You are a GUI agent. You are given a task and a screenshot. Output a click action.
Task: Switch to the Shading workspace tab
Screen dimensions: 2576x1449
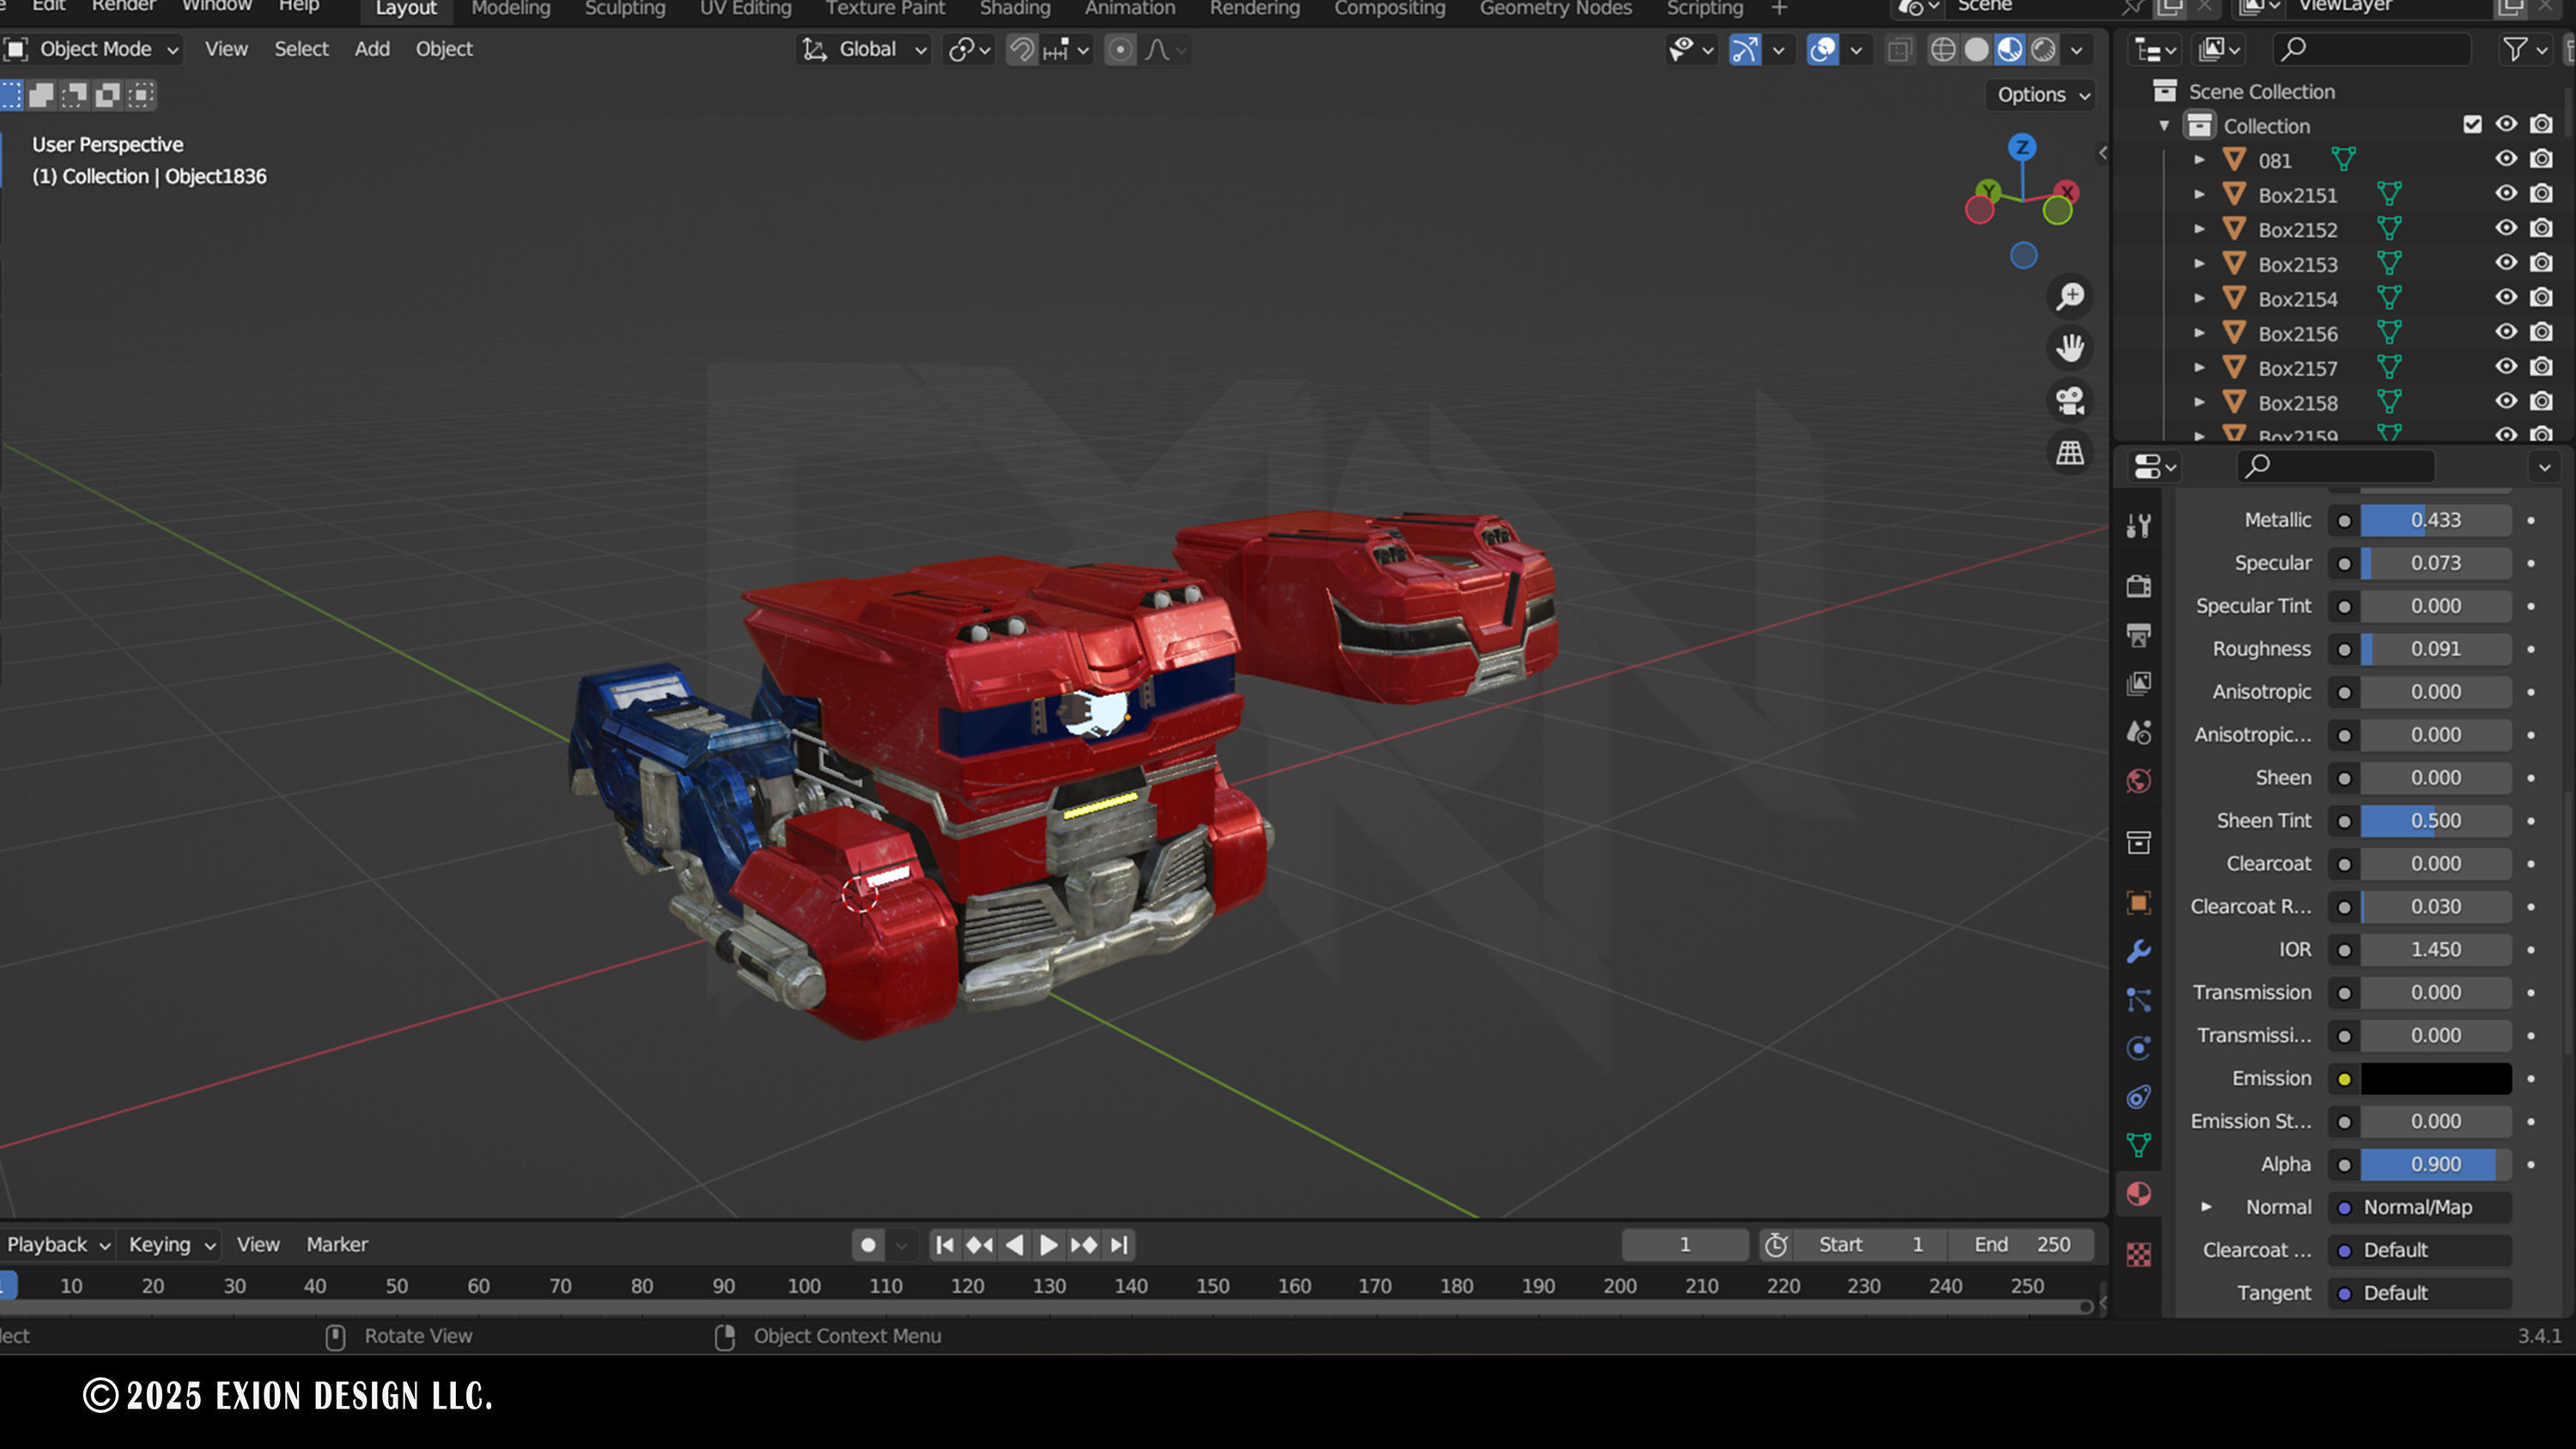1014,9
